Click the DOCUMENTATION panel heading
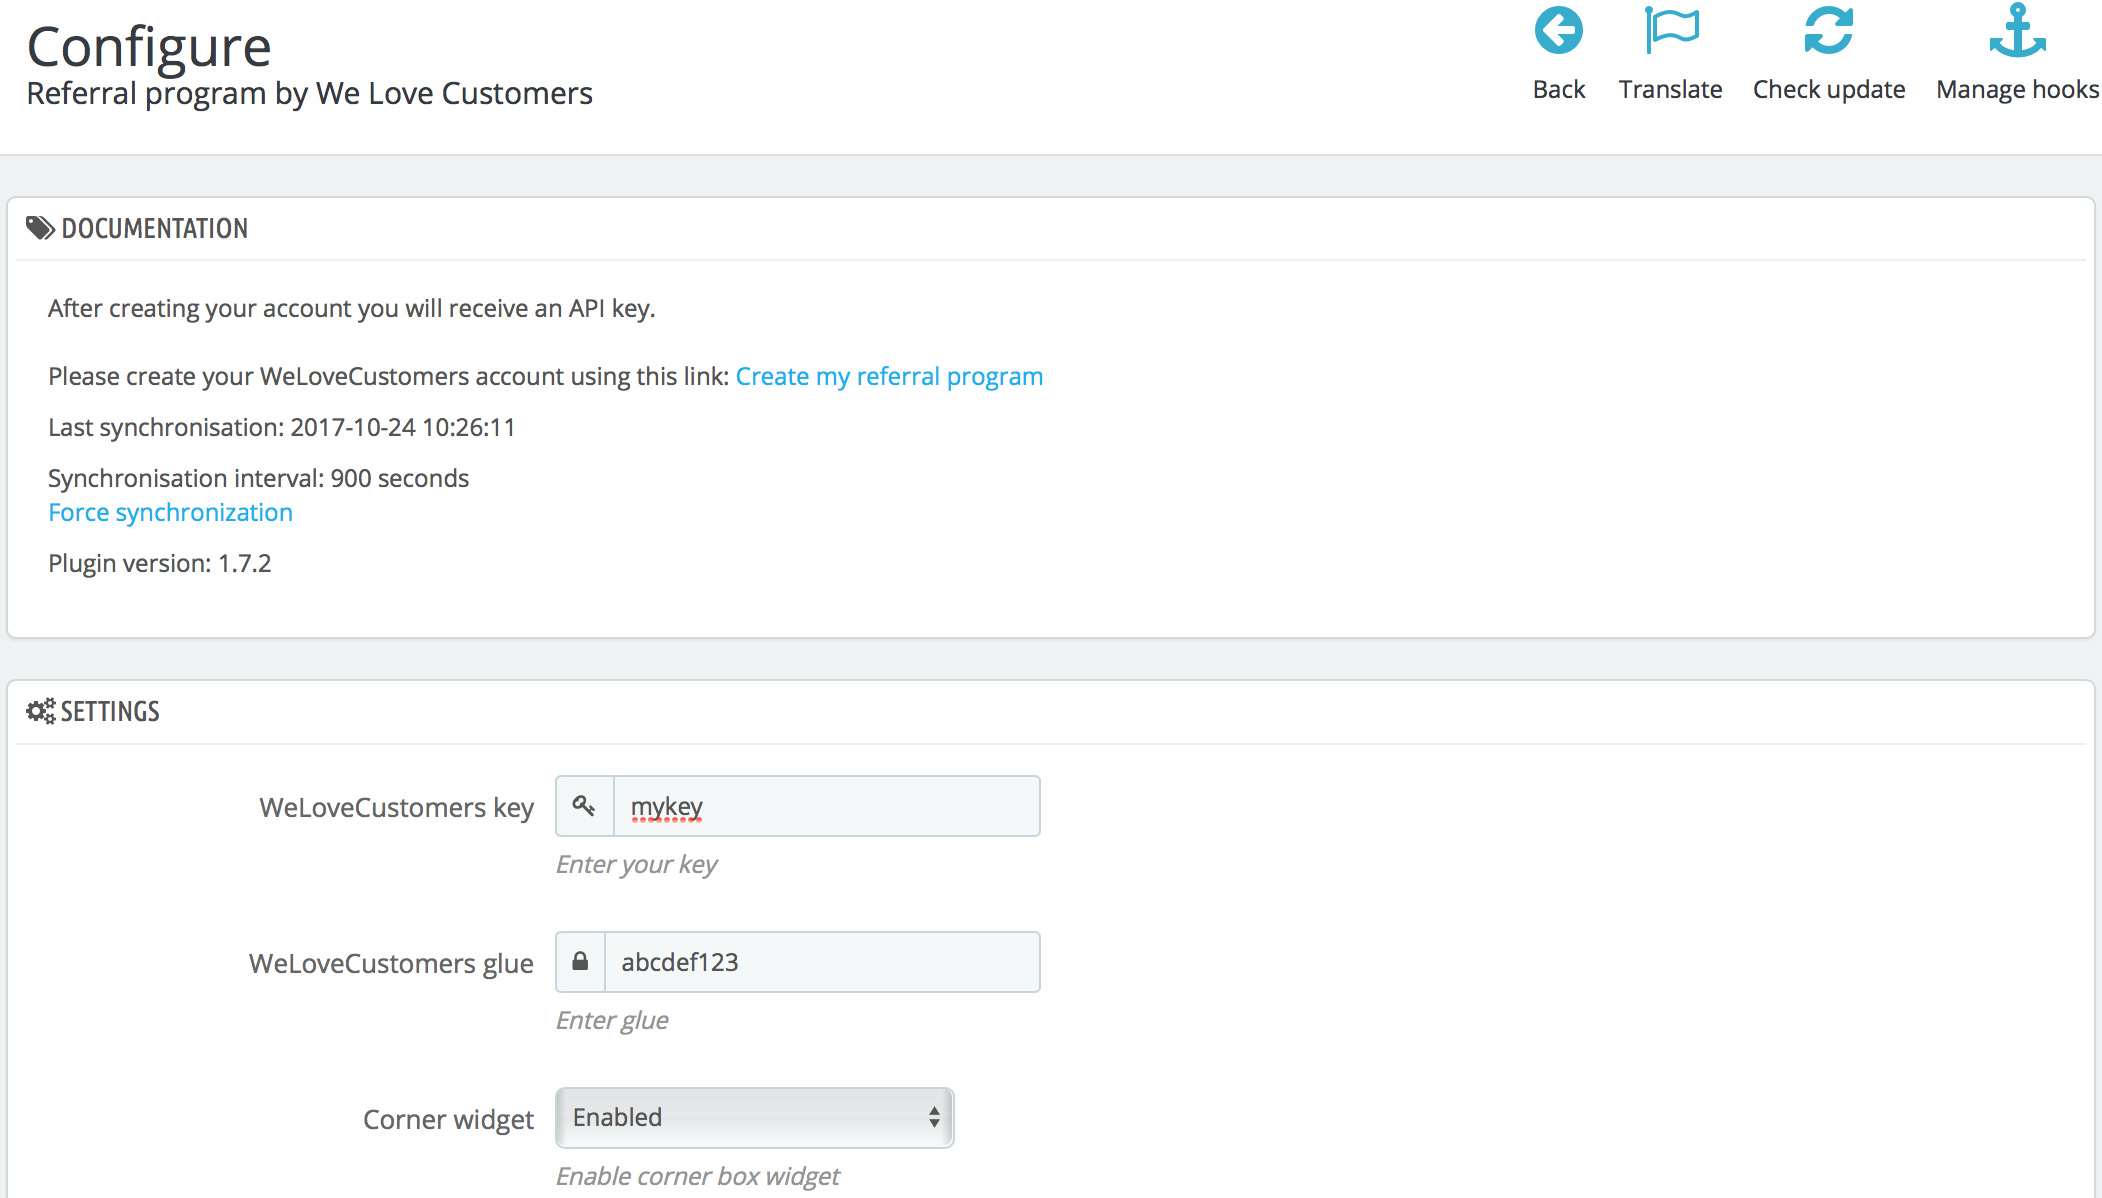2102x1198 pixels. [154, 228]
